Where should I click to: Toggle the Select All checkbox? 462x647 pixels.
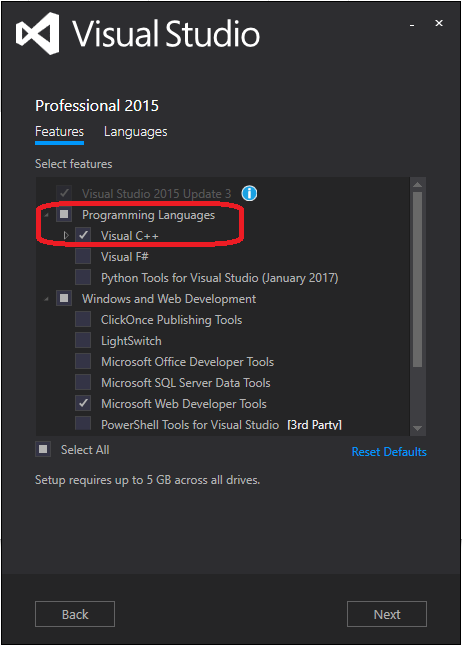(43, 449)
